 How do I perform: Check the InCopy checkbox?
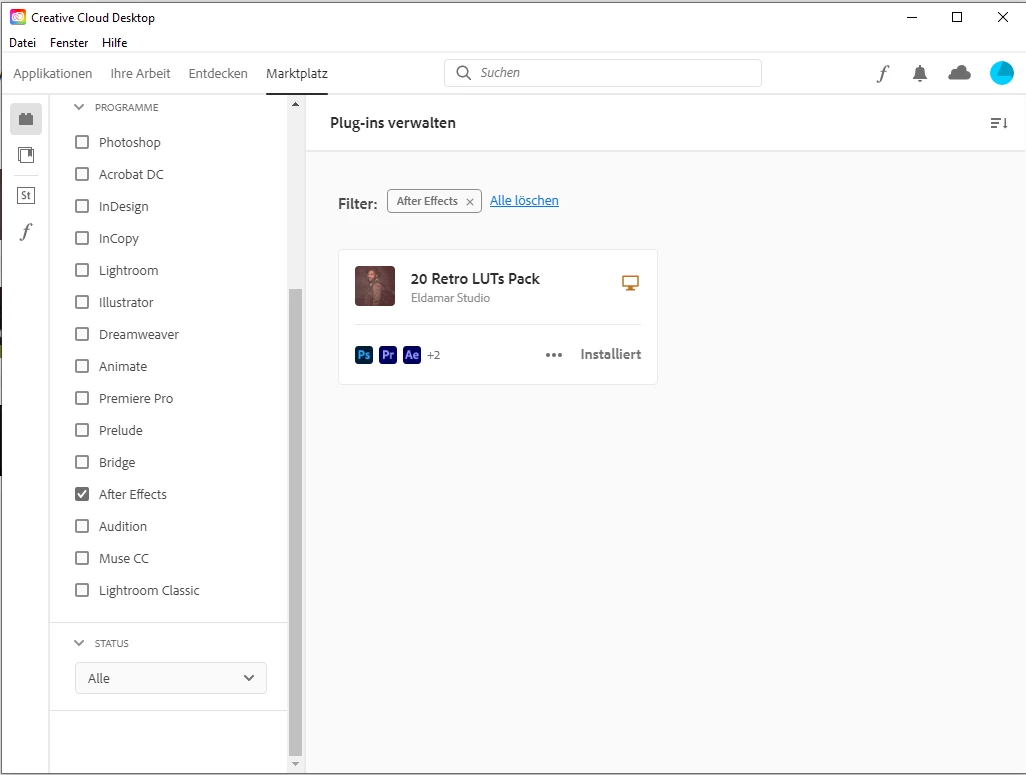[82, 238]
